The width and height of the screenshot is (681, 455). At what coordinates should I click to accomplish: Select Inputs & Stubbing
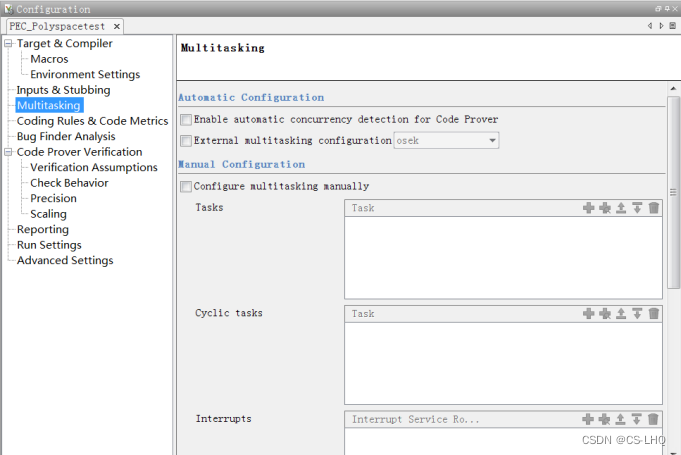(63, 90)
